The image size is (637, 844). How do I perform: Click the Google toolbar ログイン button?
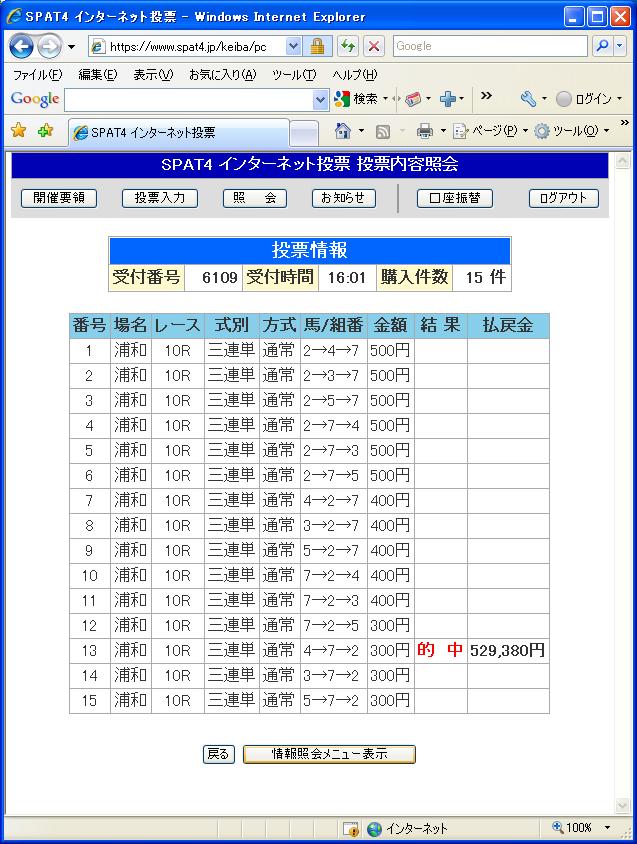585,99
